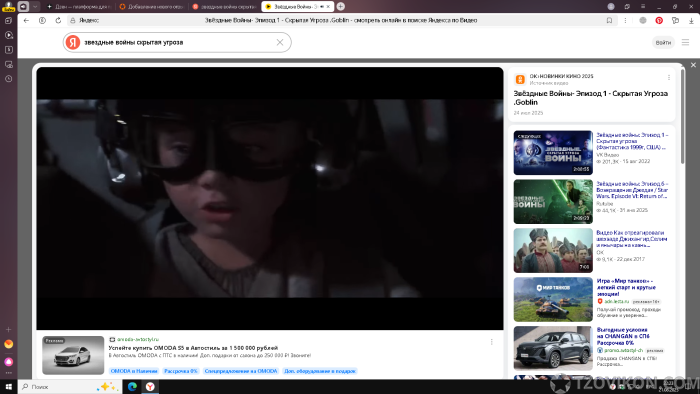This screenshot has width=700, height=394.
Task: Click the right-side page scrollbar
Action: point(683,117)
